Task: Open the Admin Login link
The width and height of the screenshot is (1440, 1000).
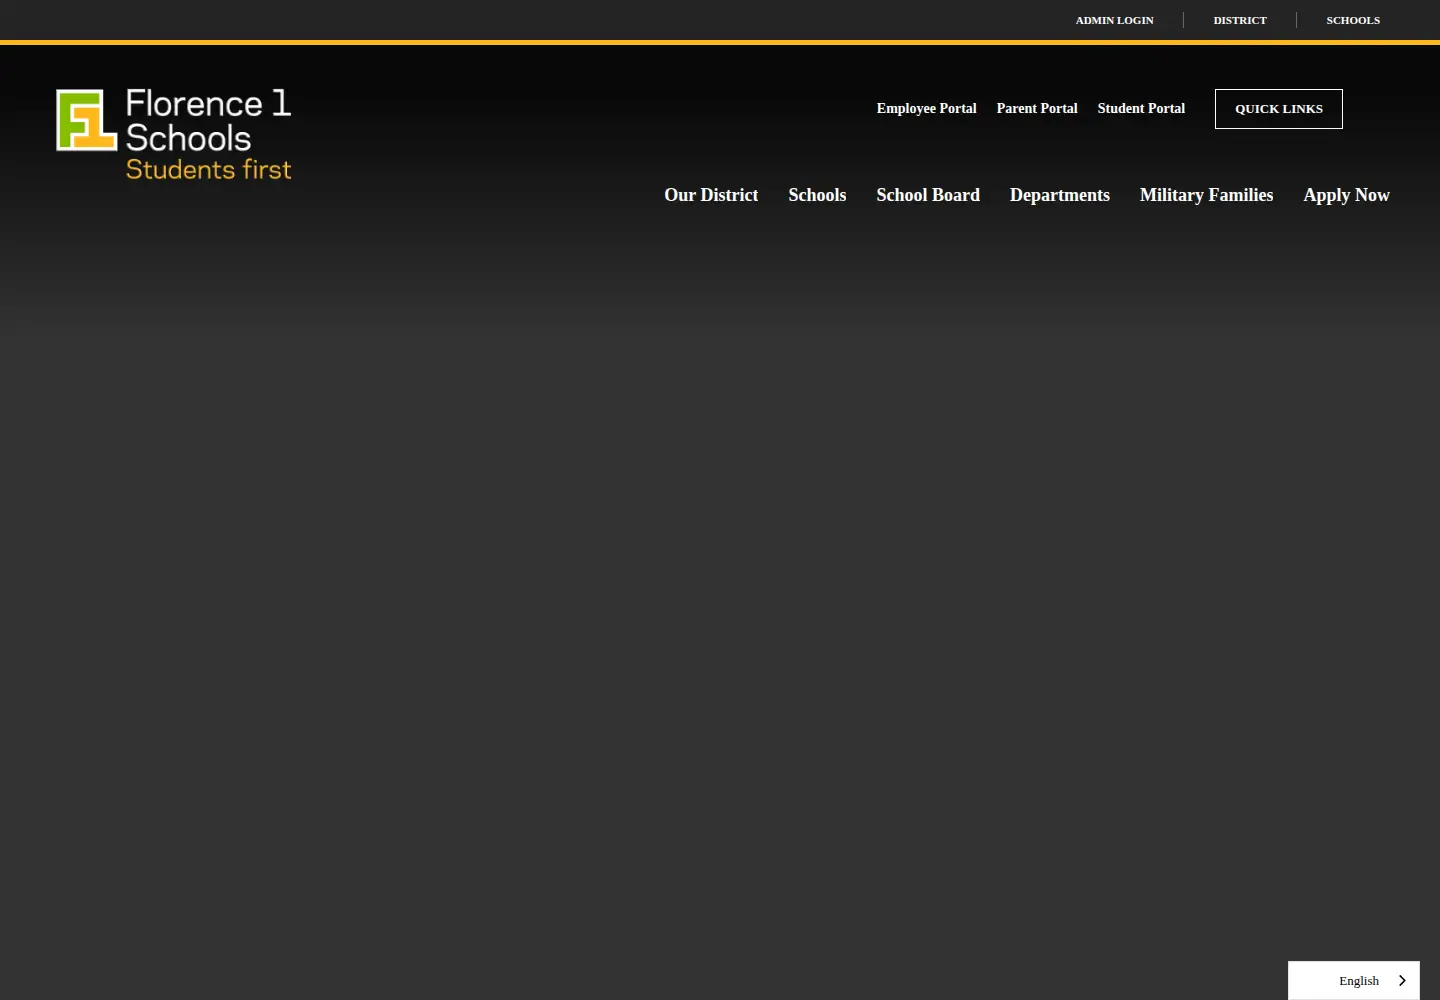Action: 1114,20
